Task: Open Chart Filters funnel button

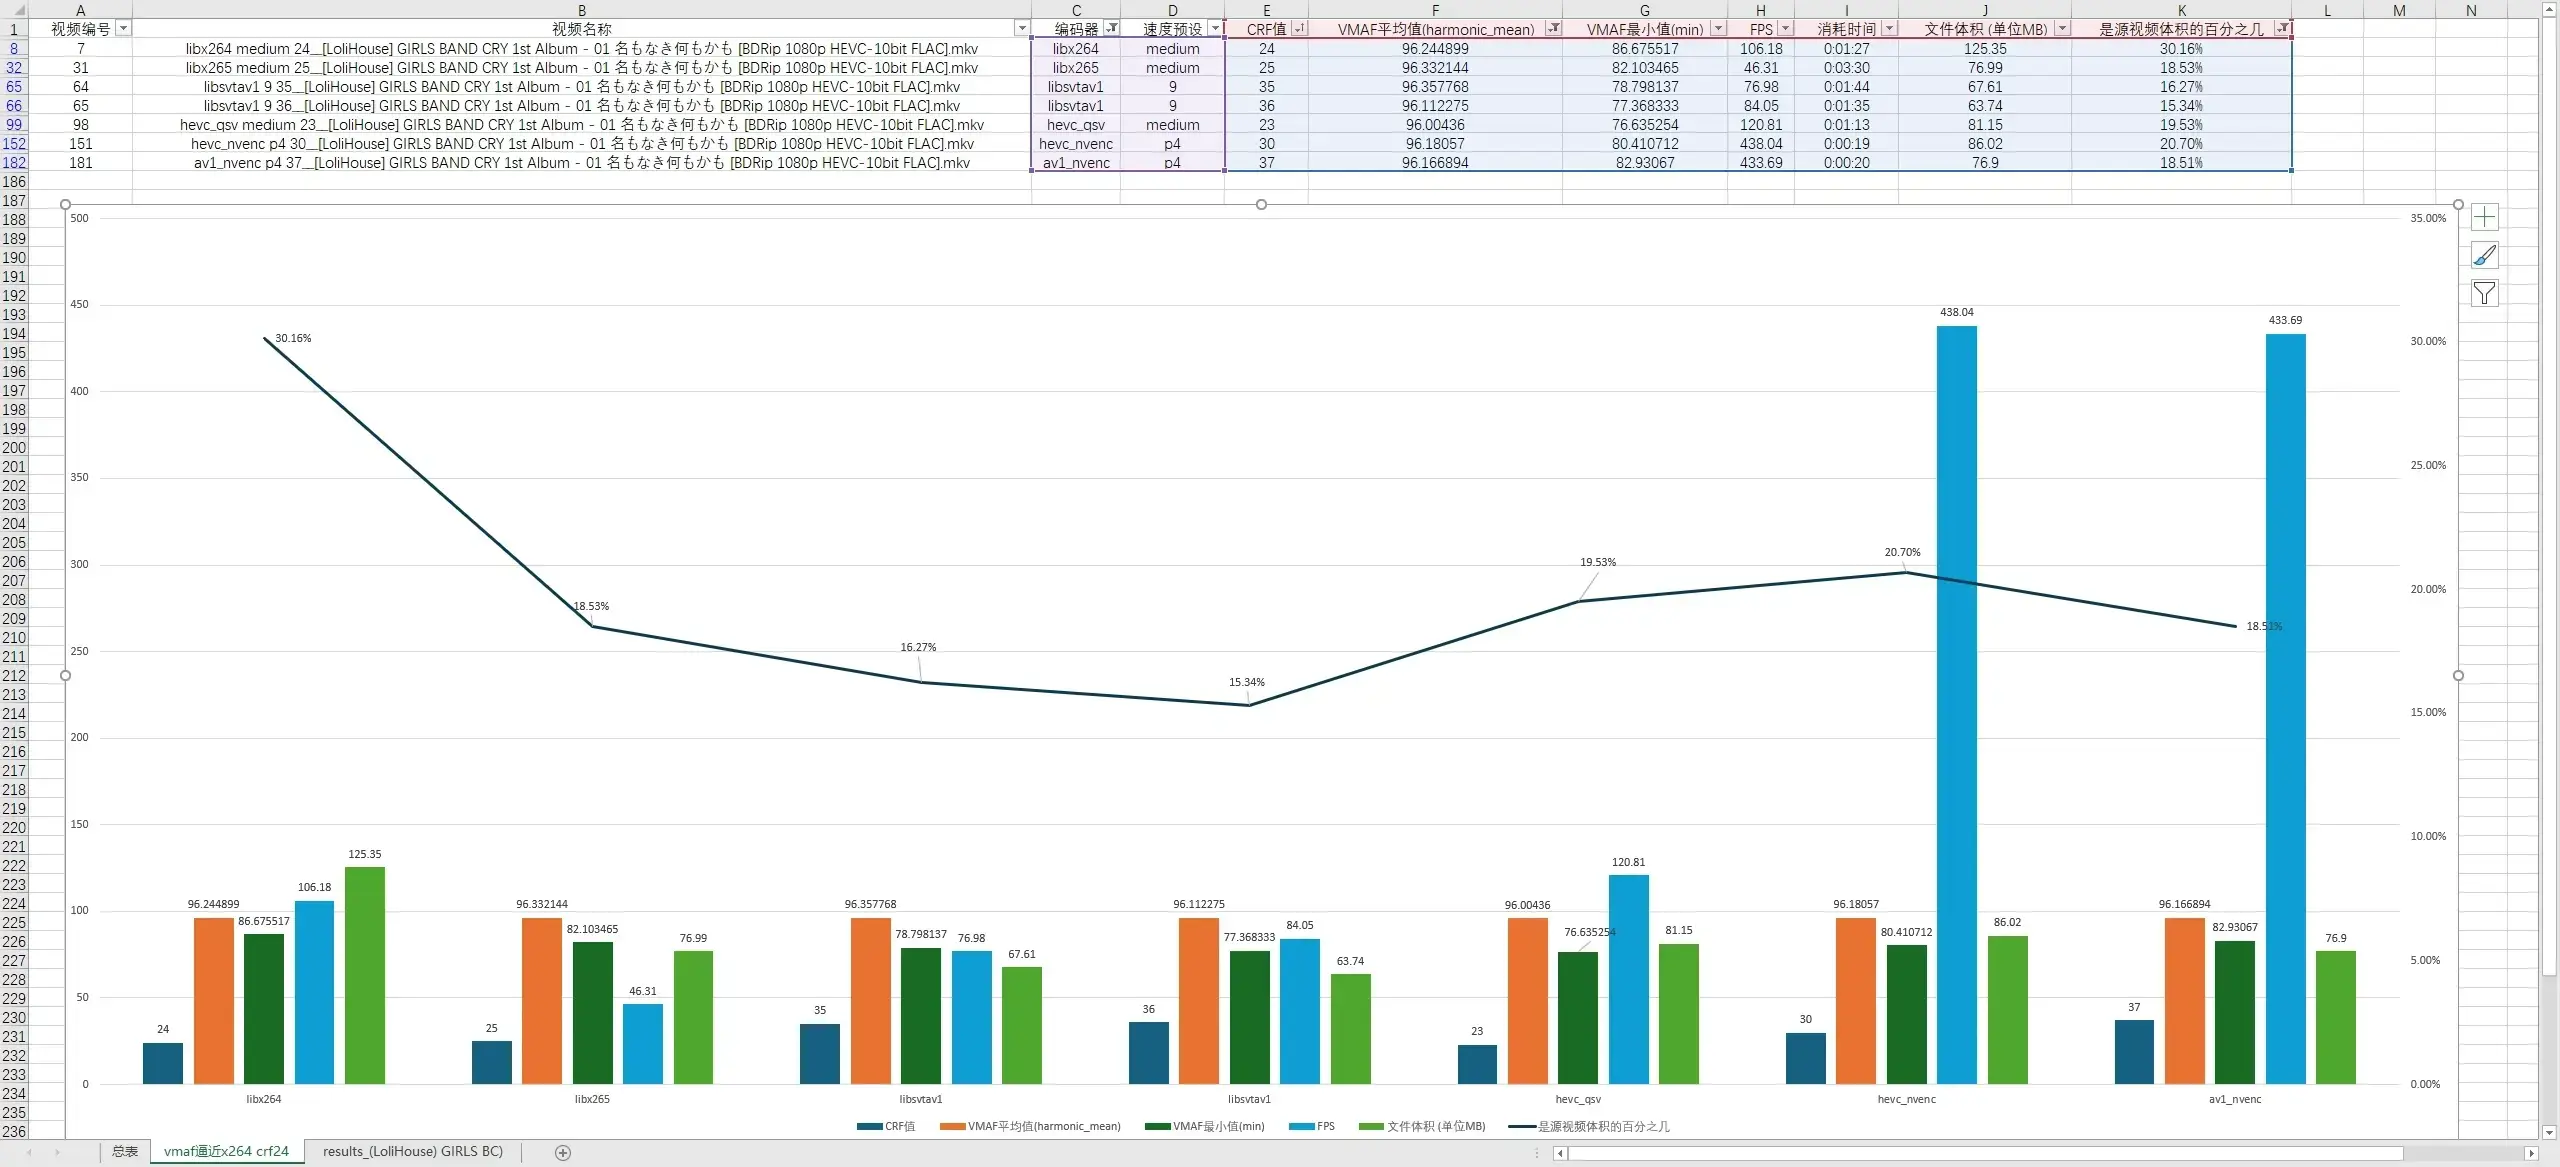Action: [2484, 293]
